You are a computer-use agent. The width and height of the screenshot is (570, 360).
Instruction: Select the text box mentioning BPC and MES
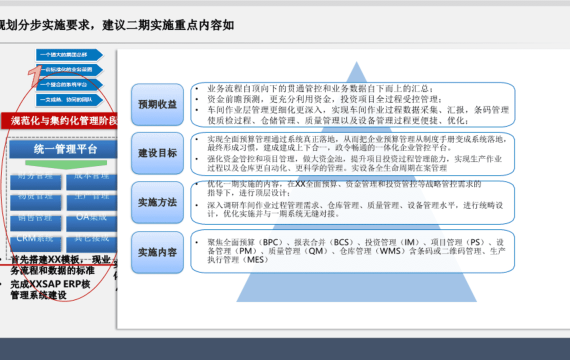point(353,251)
